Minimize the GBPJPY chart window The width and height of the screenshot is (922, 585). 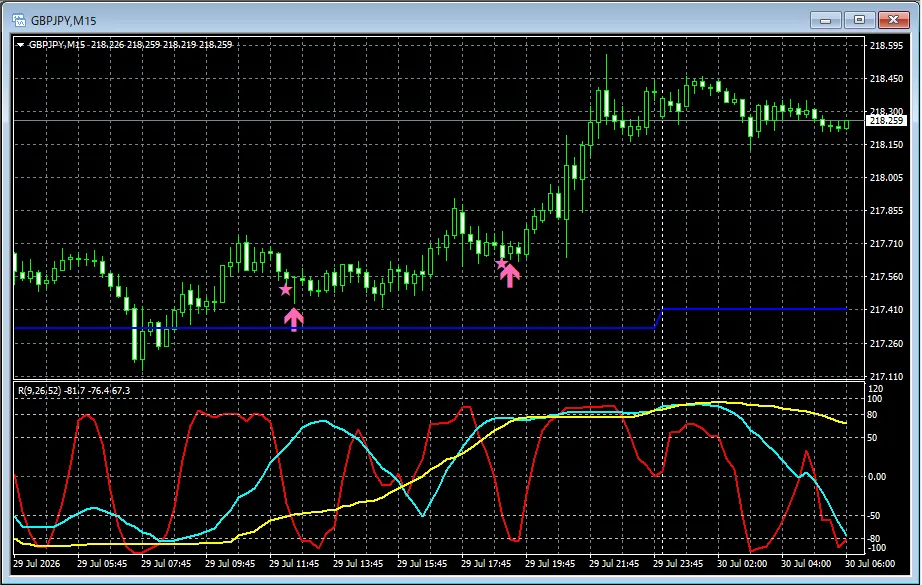(x=825, y=20)
